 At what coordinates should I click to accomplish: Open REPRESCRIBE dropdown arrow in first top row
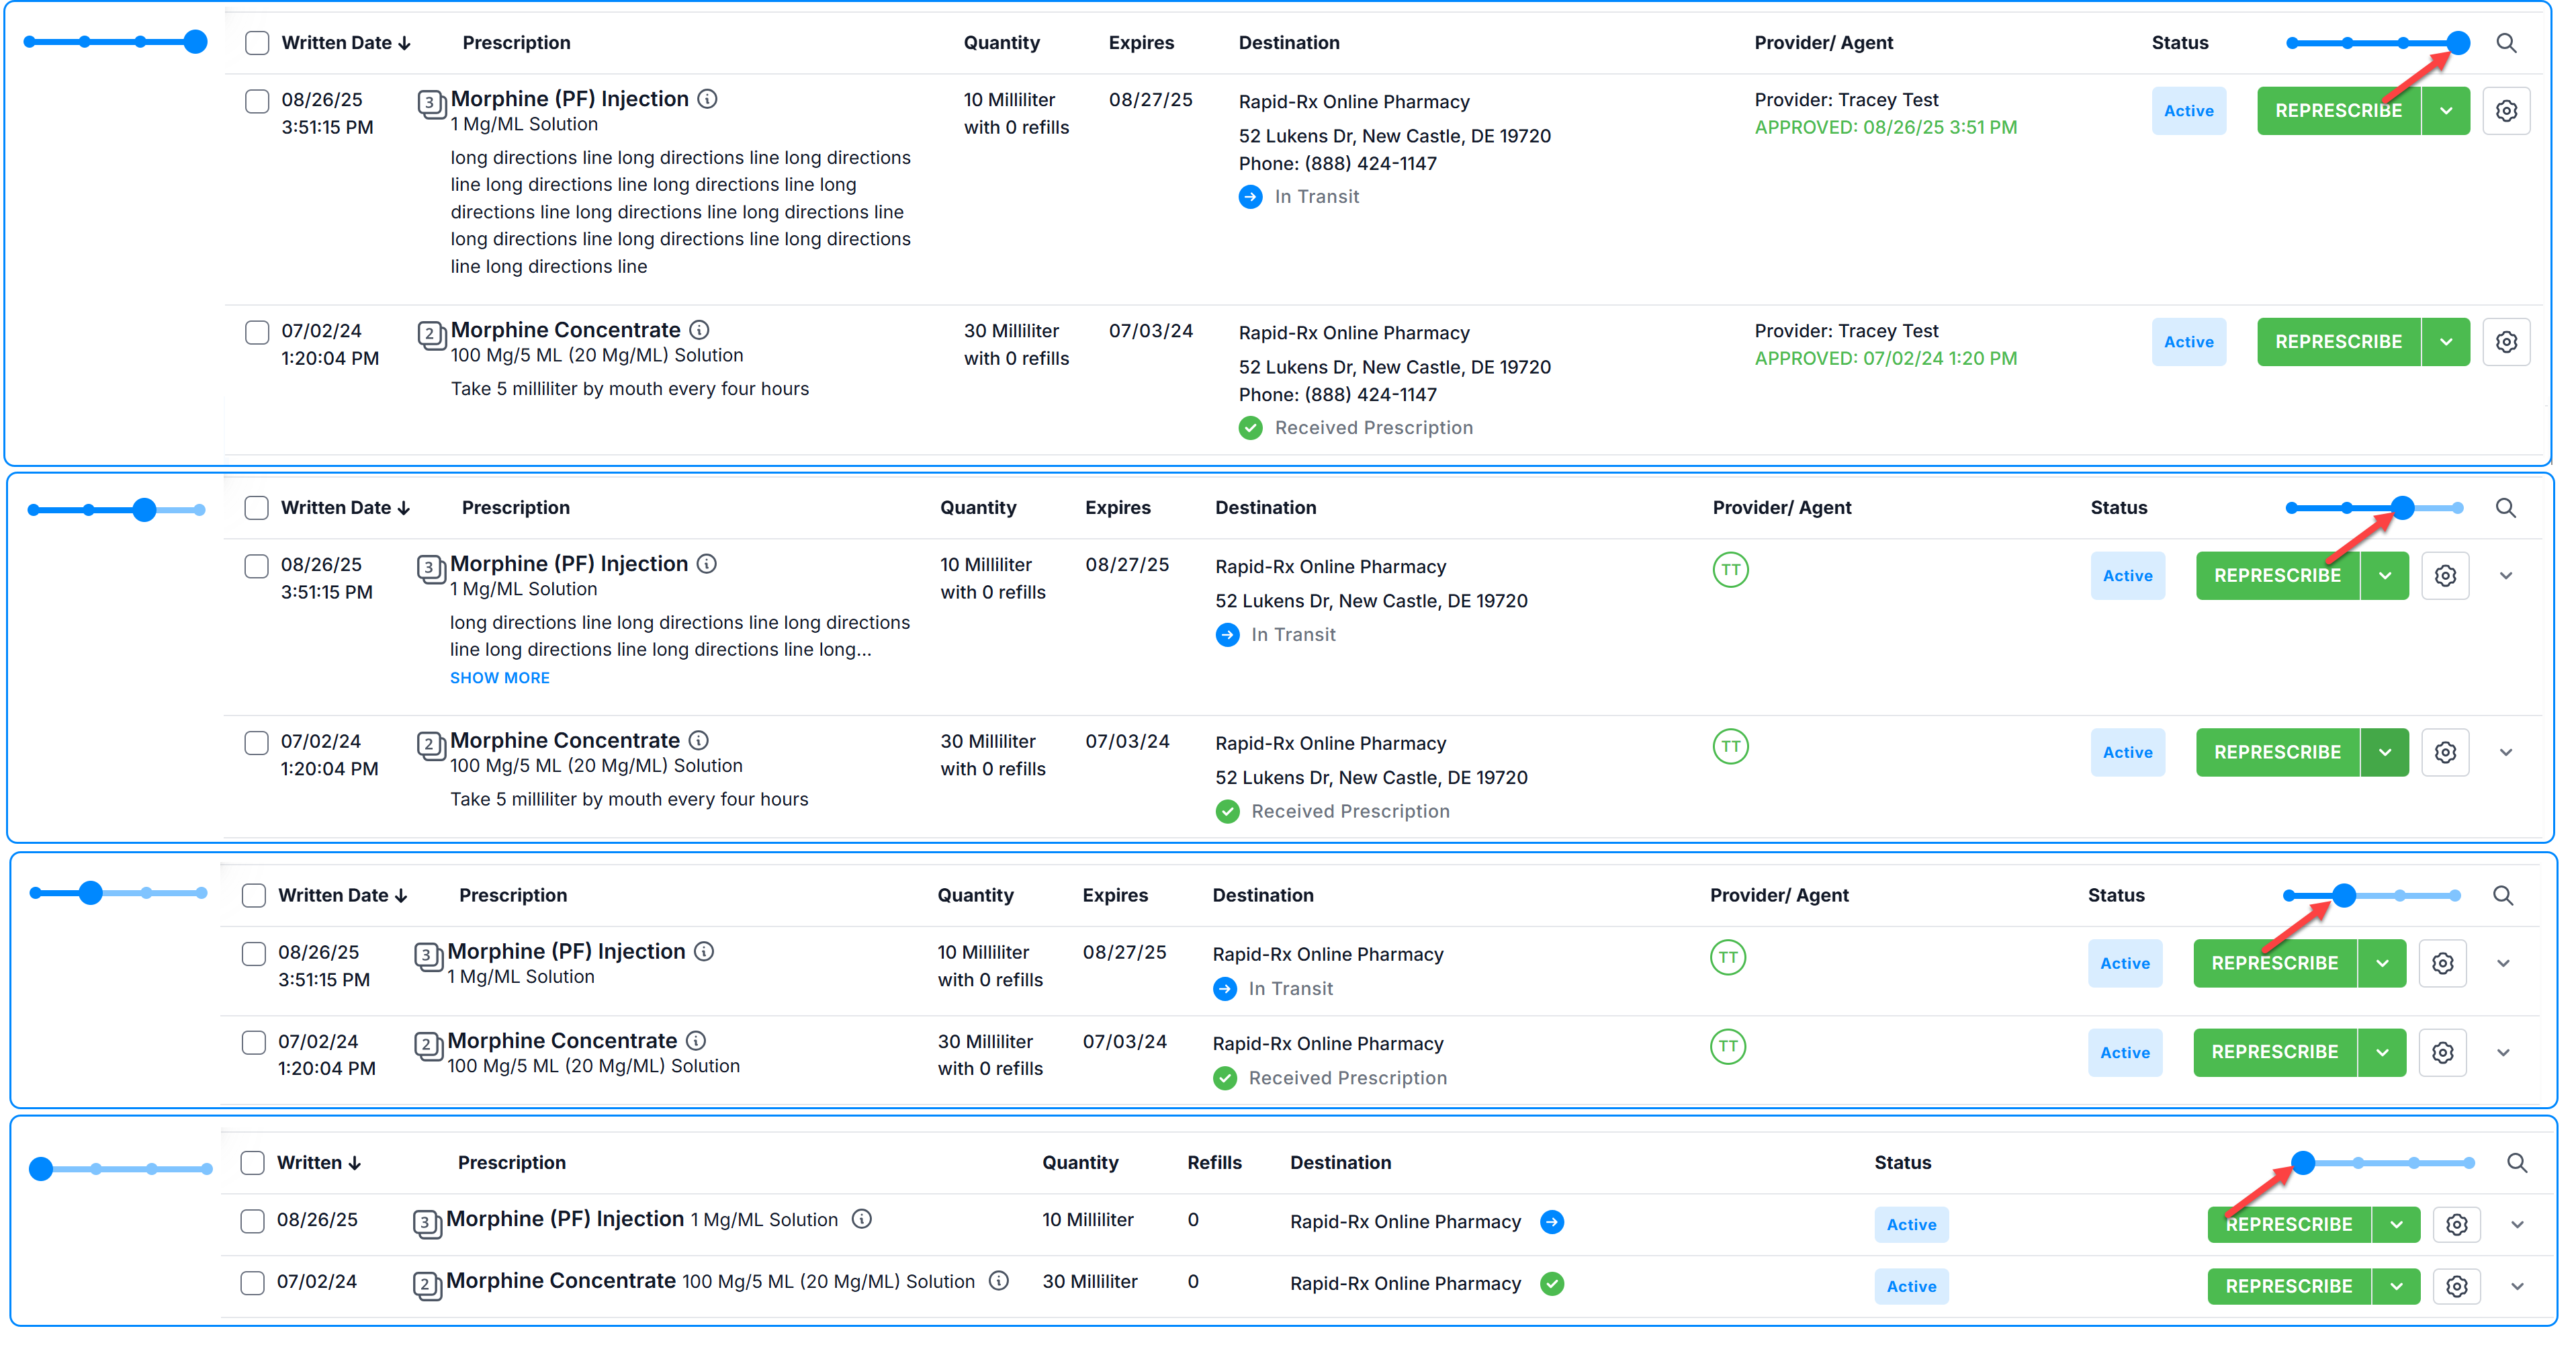pyautogui.click(x=2445, y=111)
